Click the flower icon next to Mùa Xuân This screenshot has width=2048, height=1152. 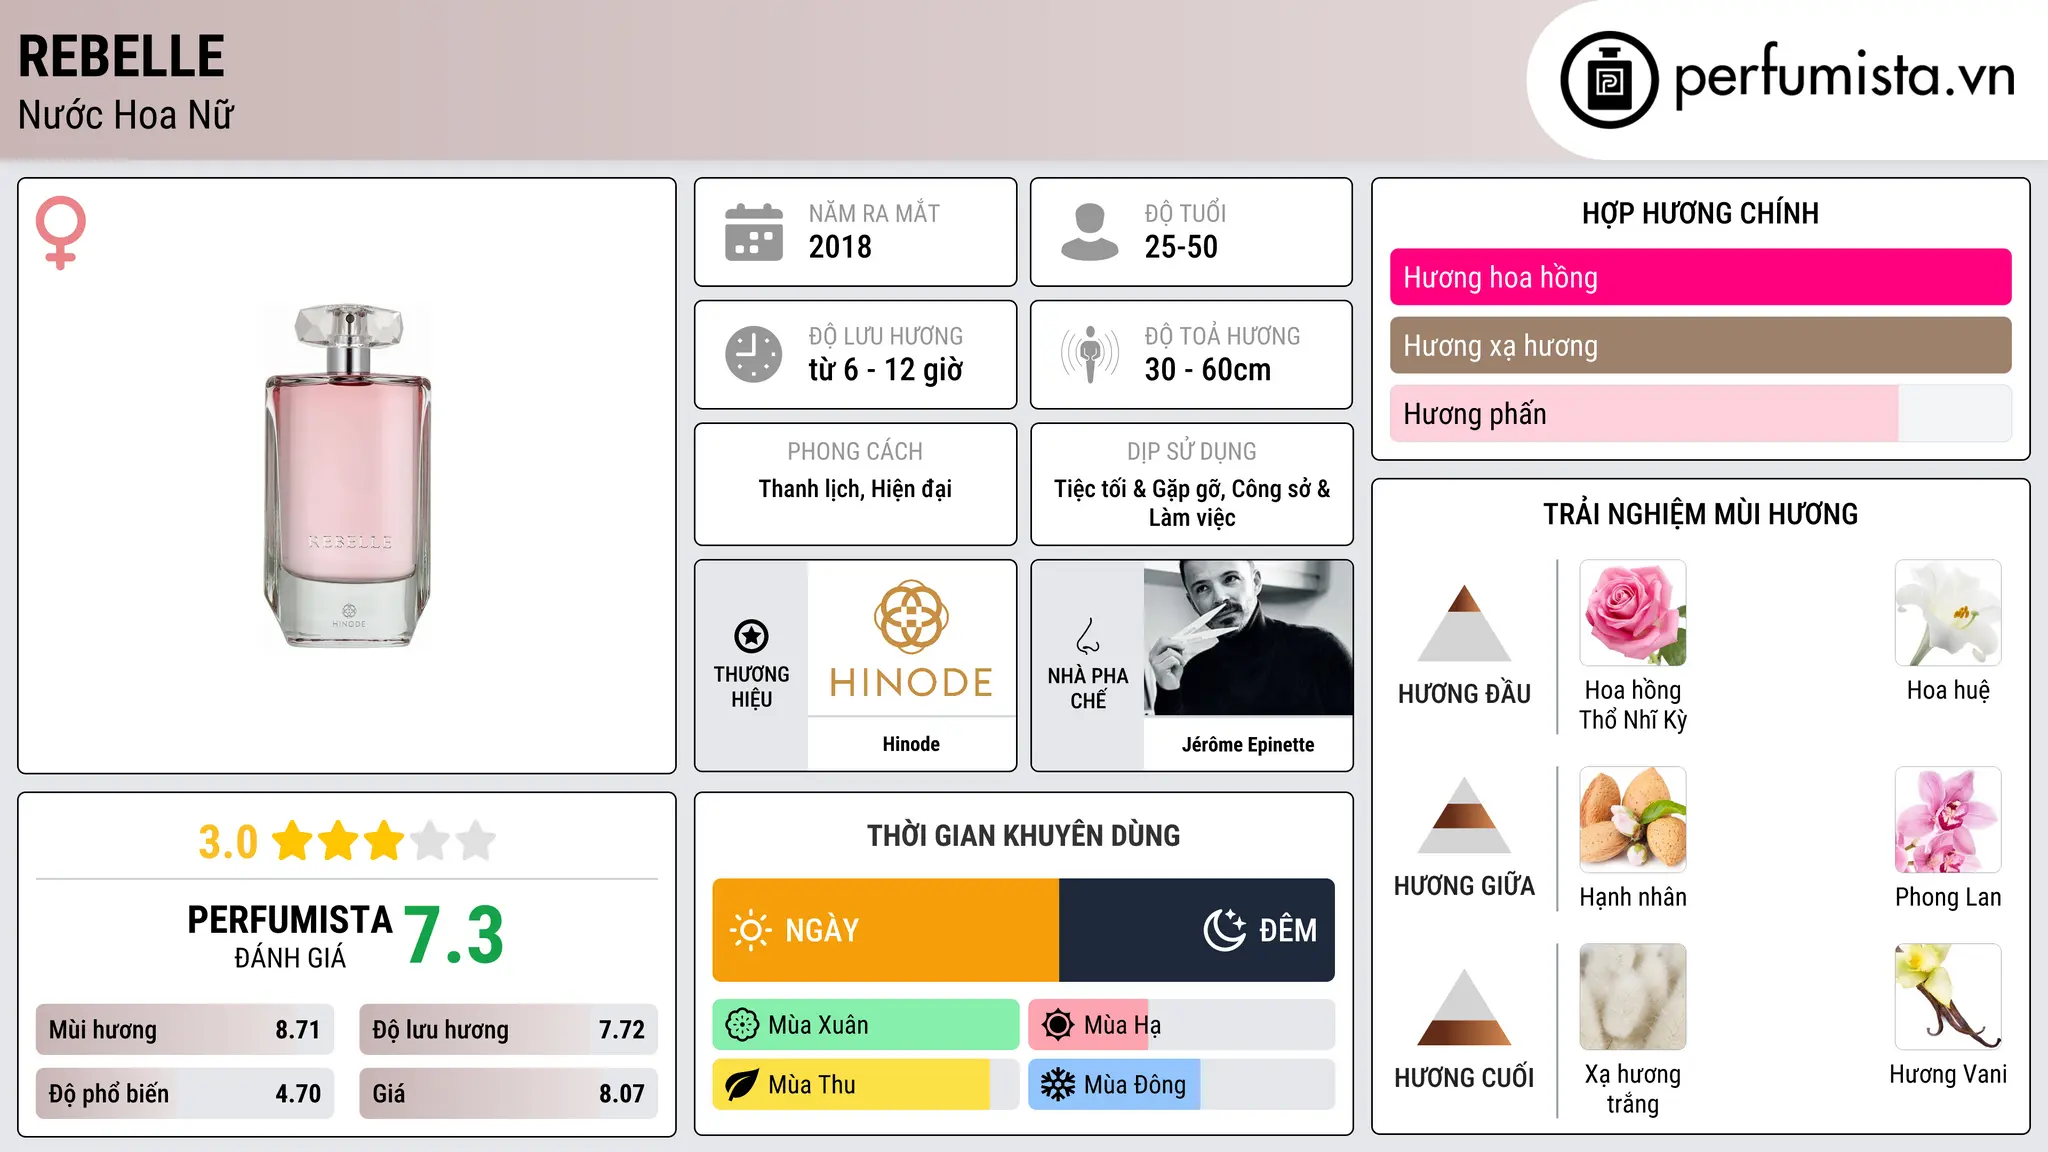[742, 1025]
